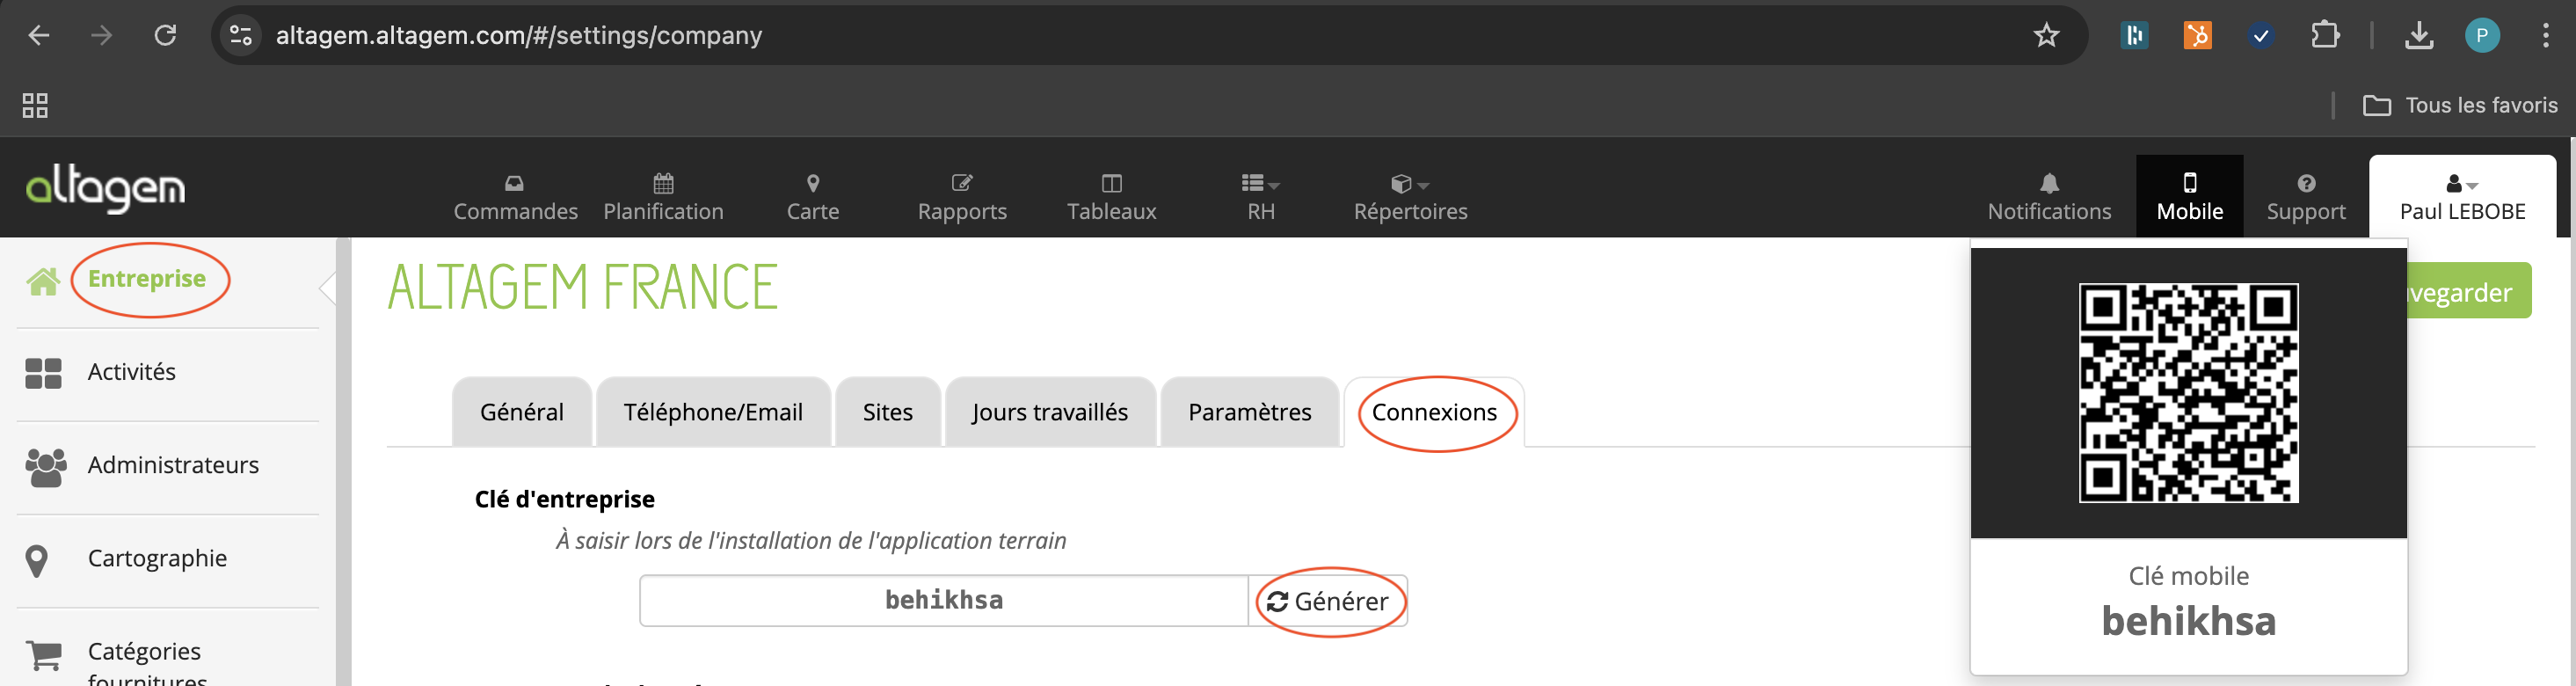The height and width of the screenshot is (686, 2576).
Task: Switch to the Sites tab
Action: coord(887,412)
